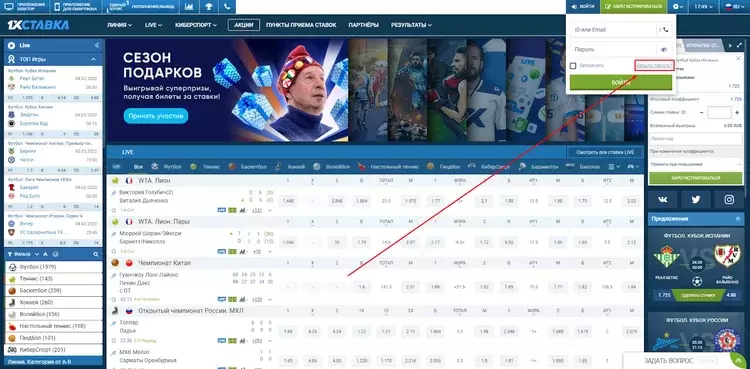Open the RU language dropdown
The image size is (750, 369).
[x=734, y=7]
